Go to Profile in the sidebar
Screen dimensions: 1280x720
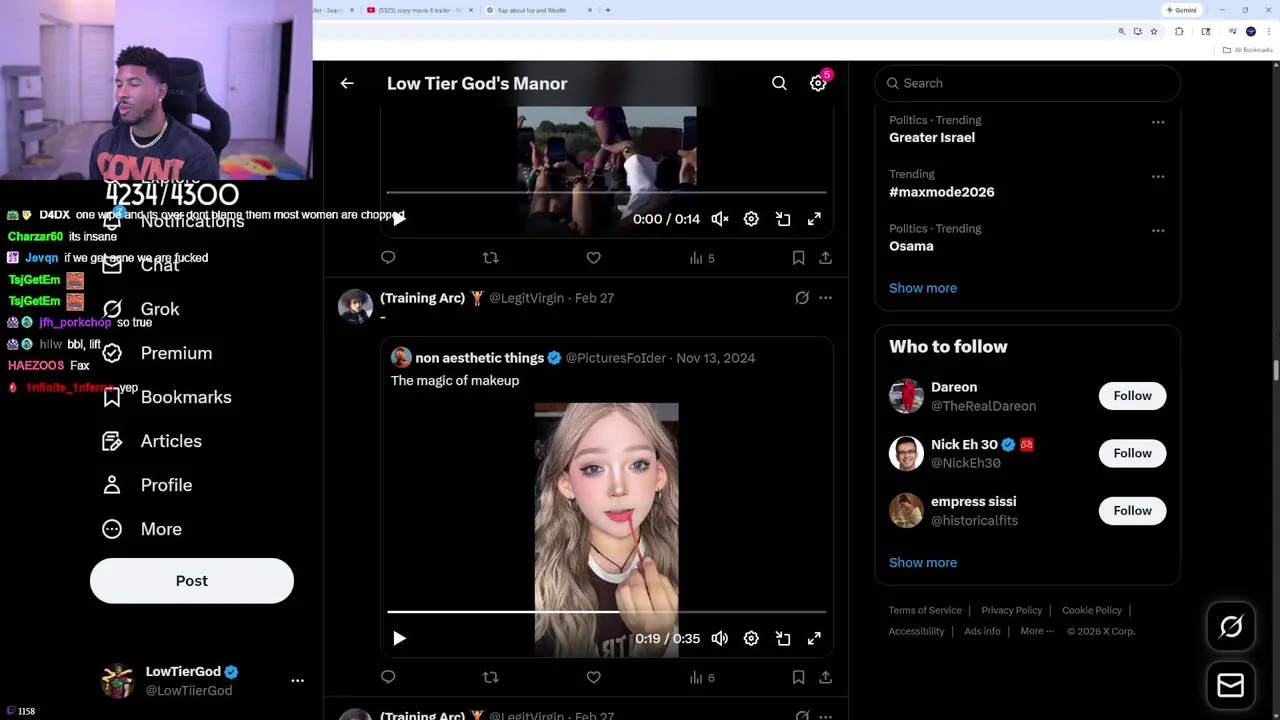tap(147, 485)
